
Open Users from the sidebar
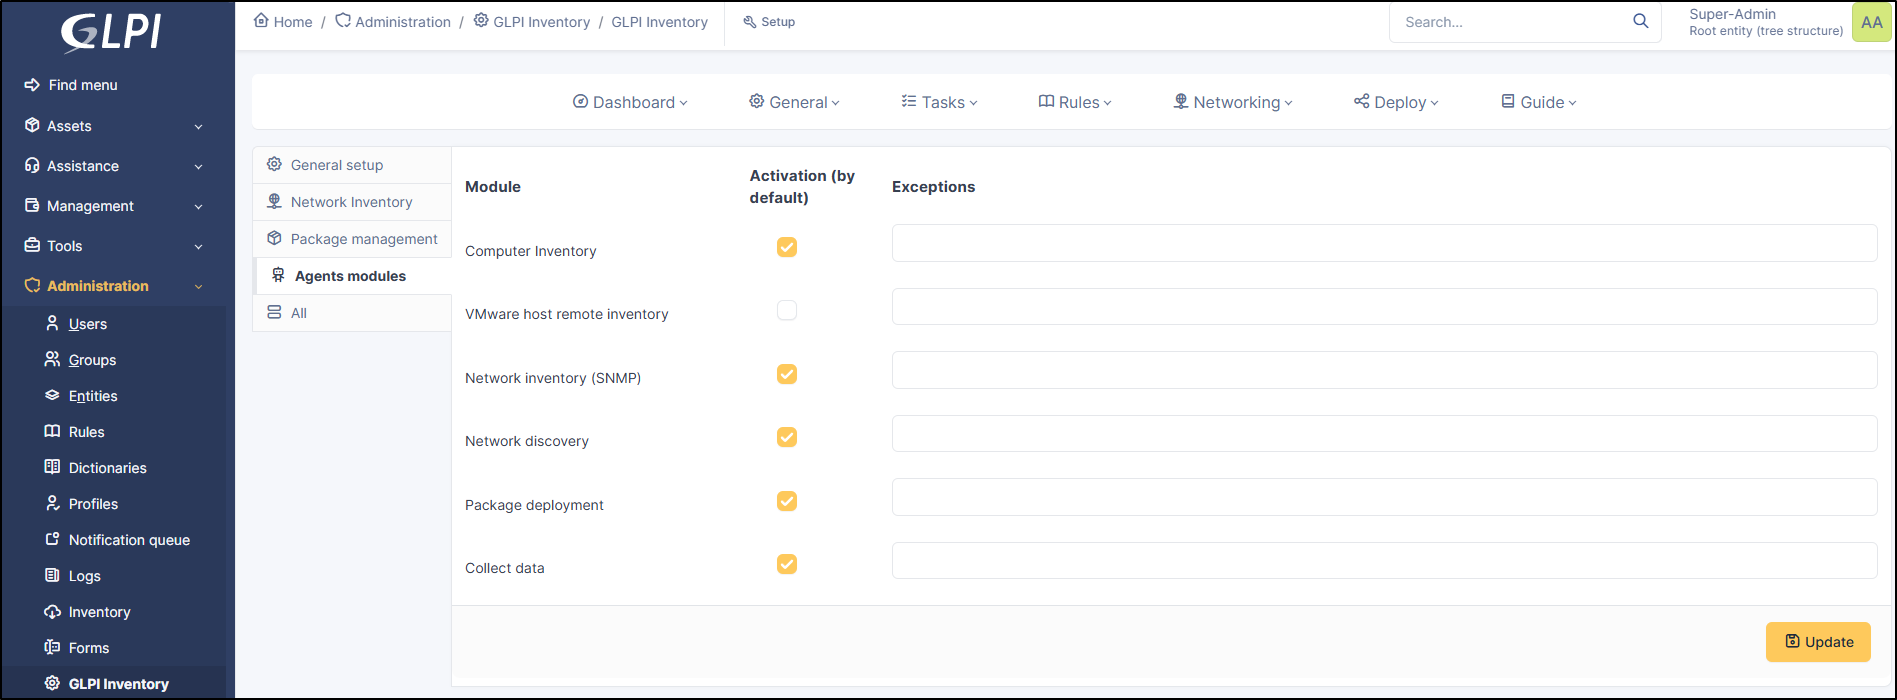point(87,324)
